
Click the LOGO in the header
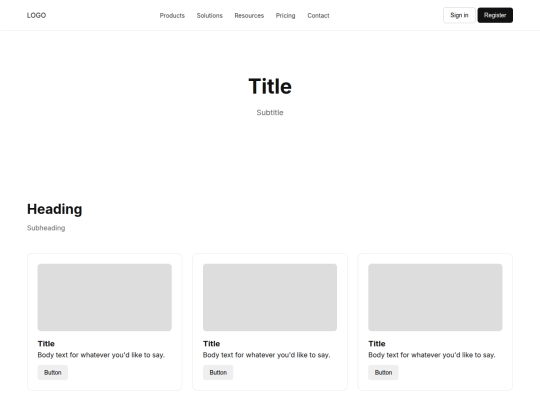click(37, 15)
